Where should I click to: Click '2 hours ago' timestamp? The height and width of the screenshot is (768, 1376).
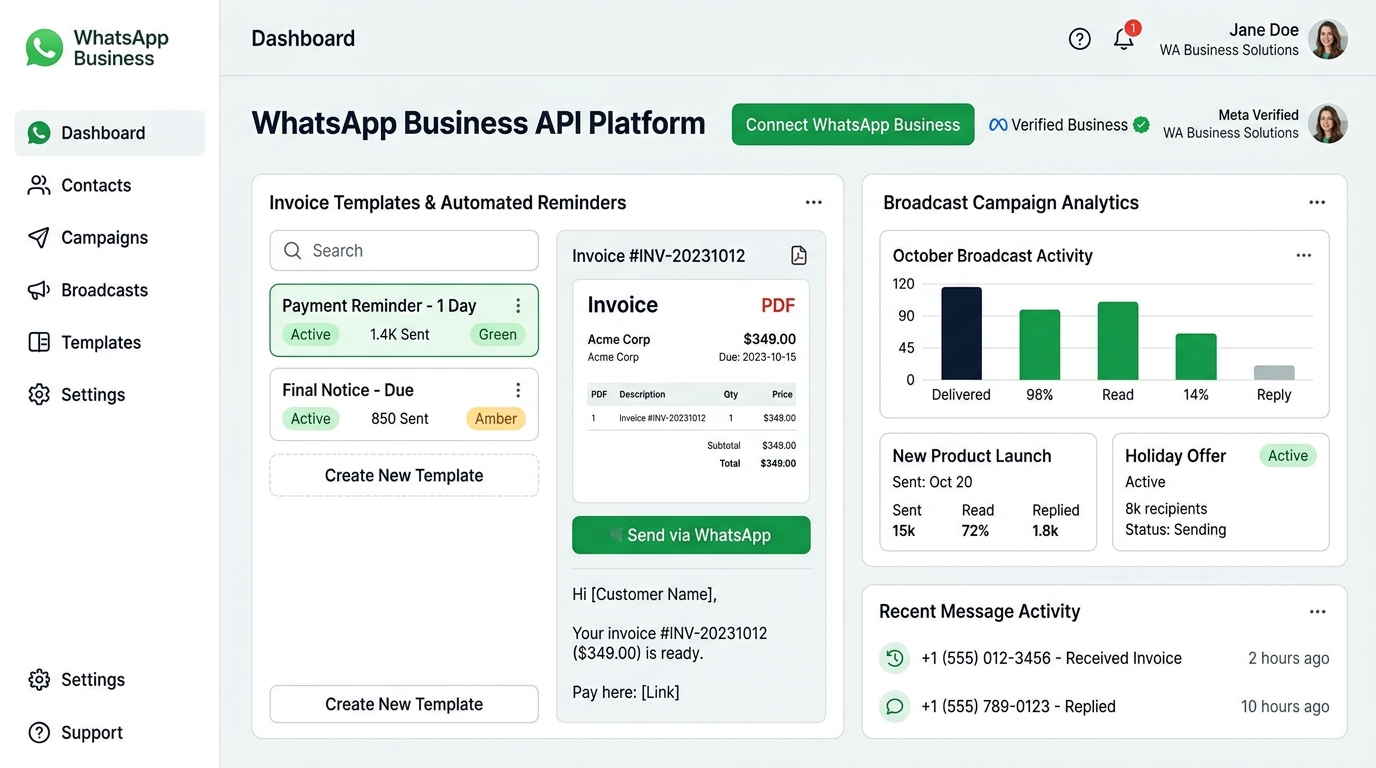coord(1288,658)
